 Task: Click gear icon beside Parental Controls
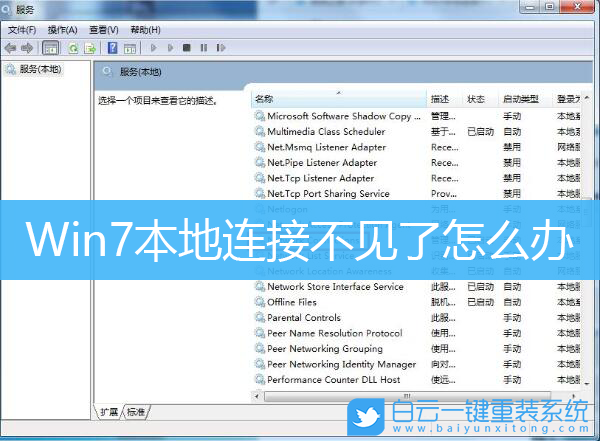pyautogui.click(x=260, y=318)
